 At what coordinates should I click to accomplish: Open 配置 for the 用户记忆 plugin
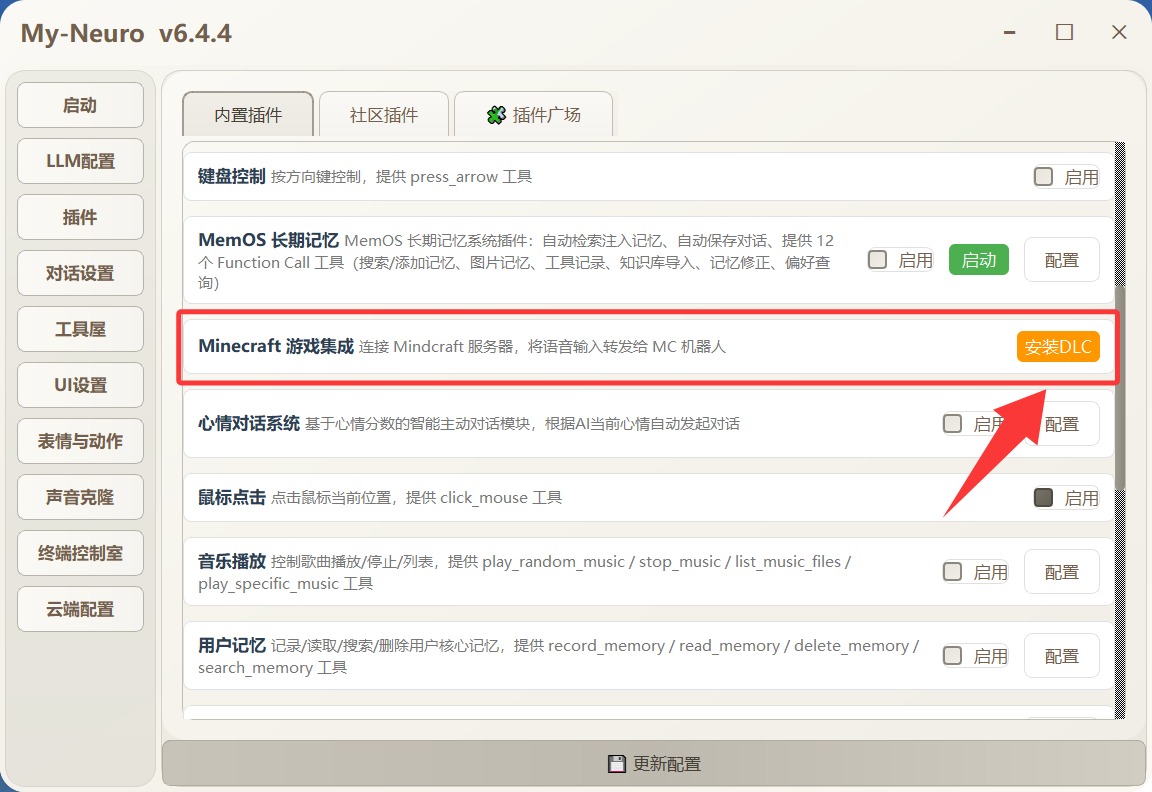1062,656
